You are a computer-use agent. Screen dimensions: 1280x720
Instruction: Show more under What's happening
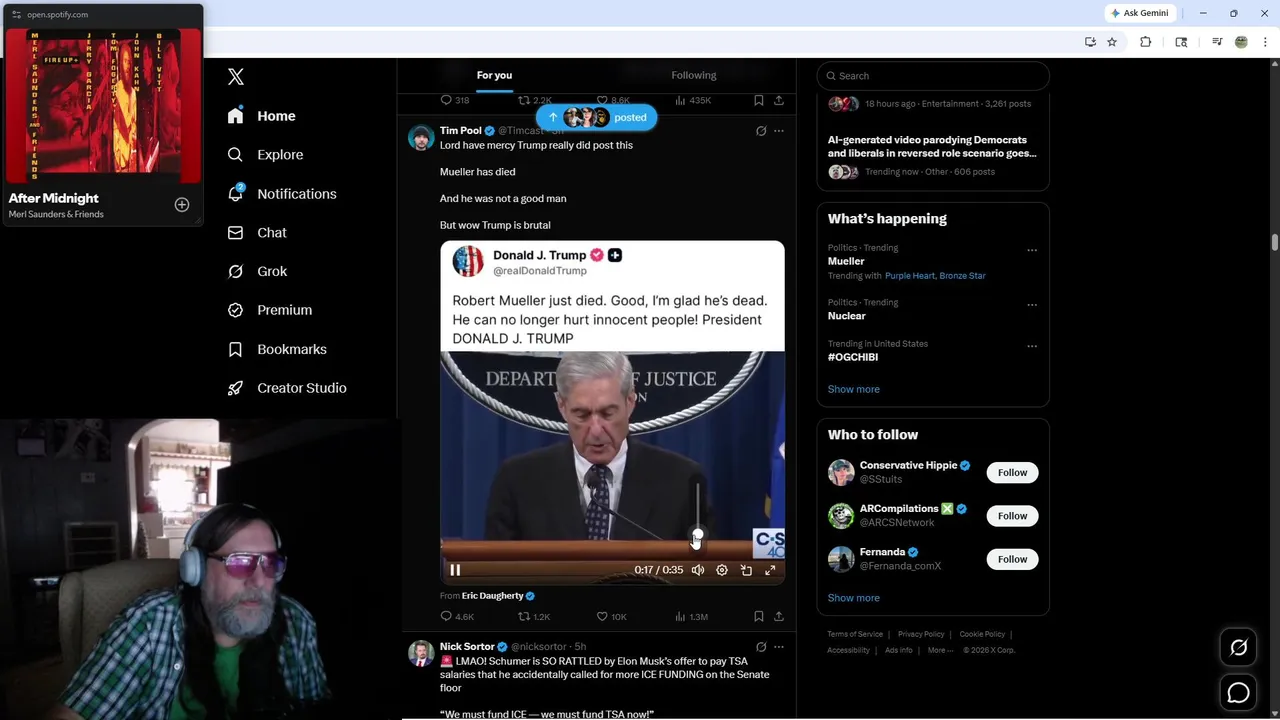[853, 389]
